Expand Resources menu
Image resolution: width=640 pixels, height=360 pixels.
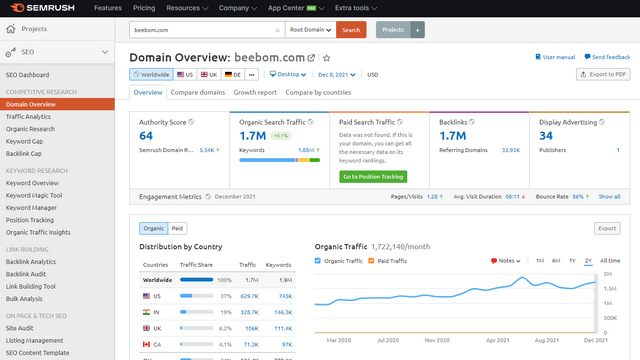click(187, 8)
